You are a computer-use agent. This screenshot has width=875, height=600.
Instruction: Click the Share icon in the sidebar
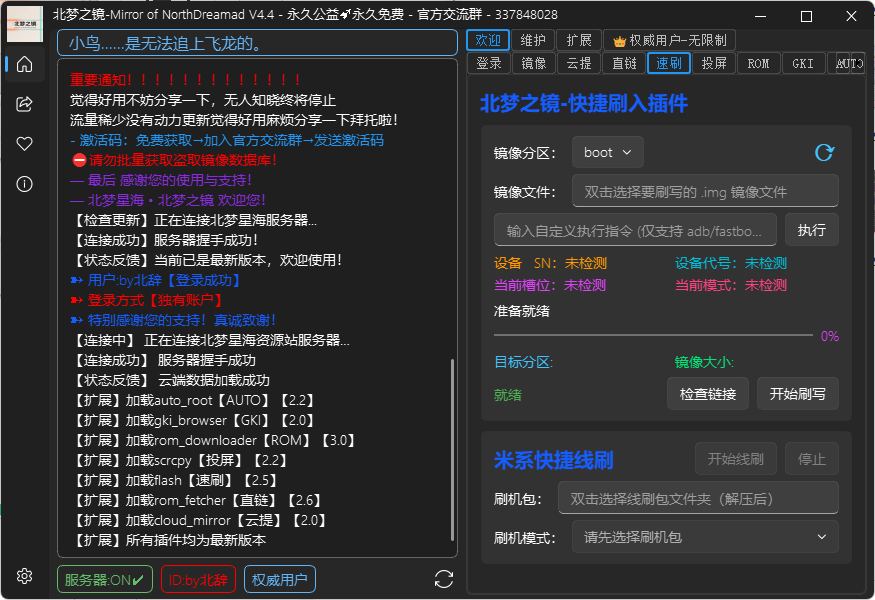(24, 103)
